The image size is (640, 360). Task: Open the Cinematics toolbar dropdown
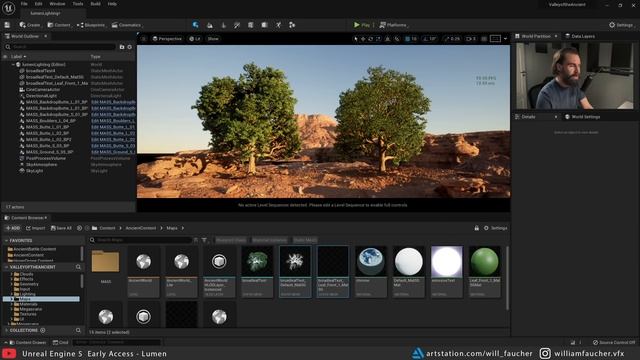(x=127, y=25)
